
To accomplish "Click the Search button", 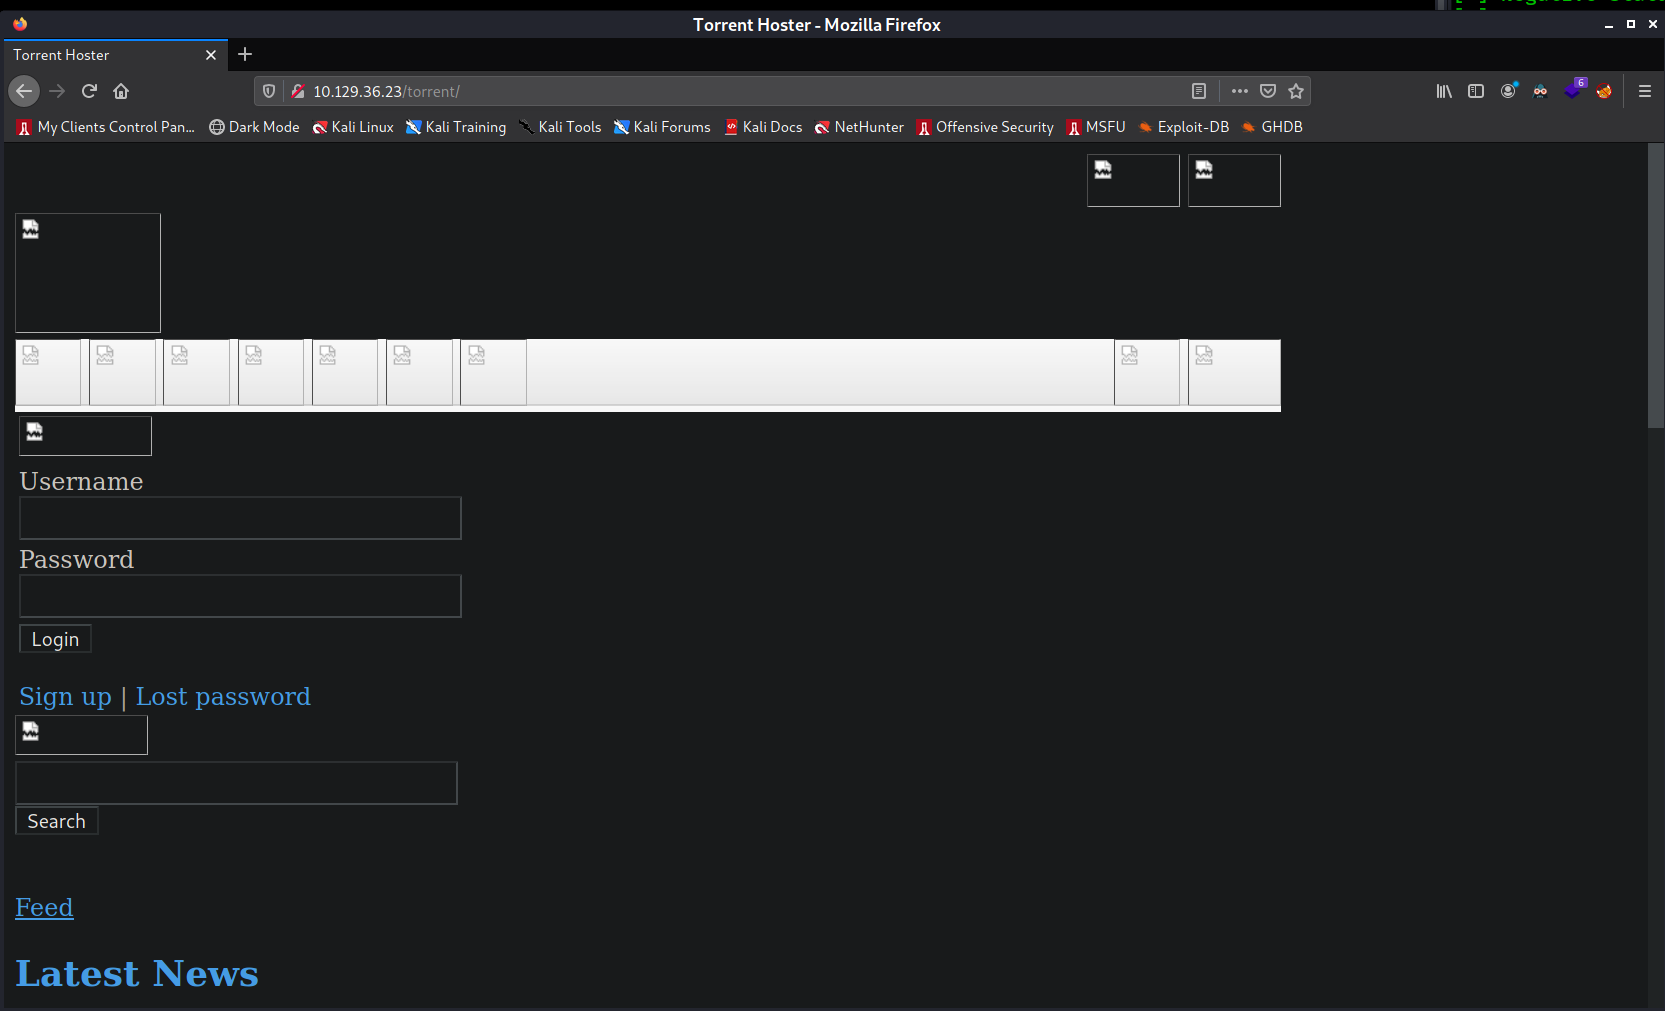I will coord(57,821).
